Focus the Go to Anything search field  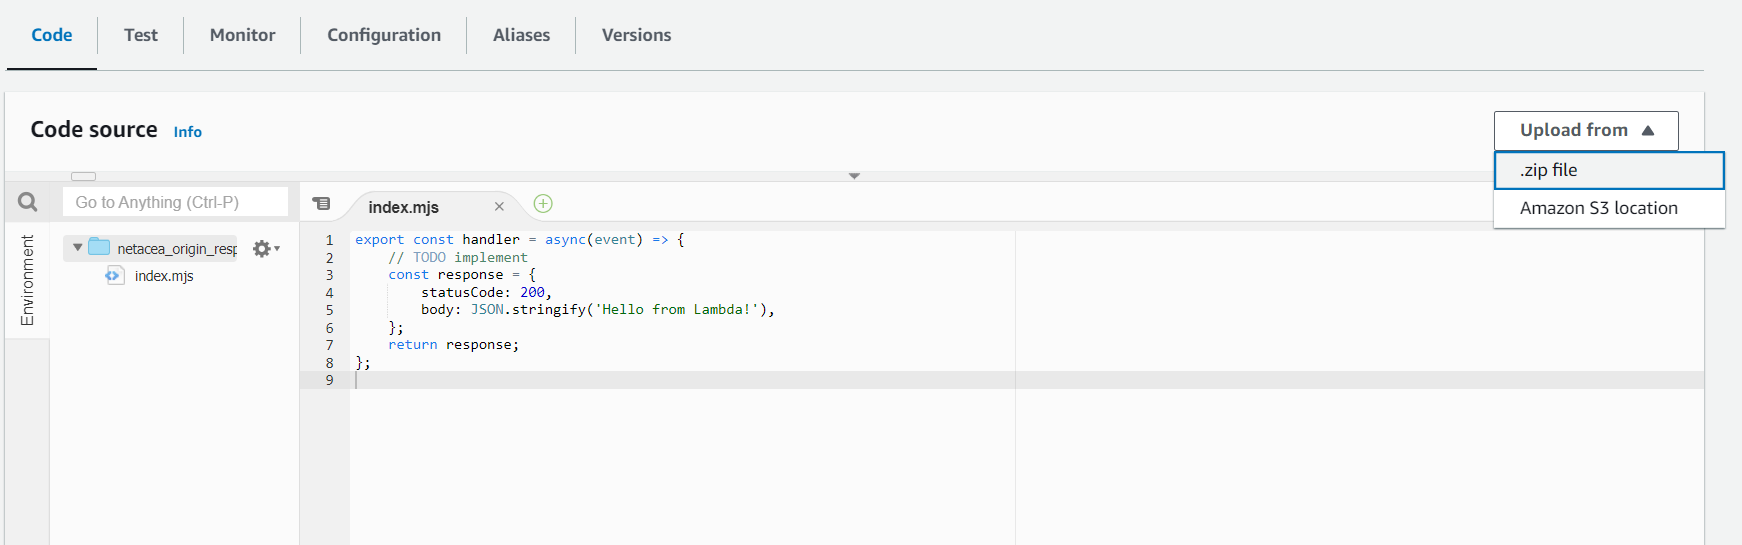176,202
